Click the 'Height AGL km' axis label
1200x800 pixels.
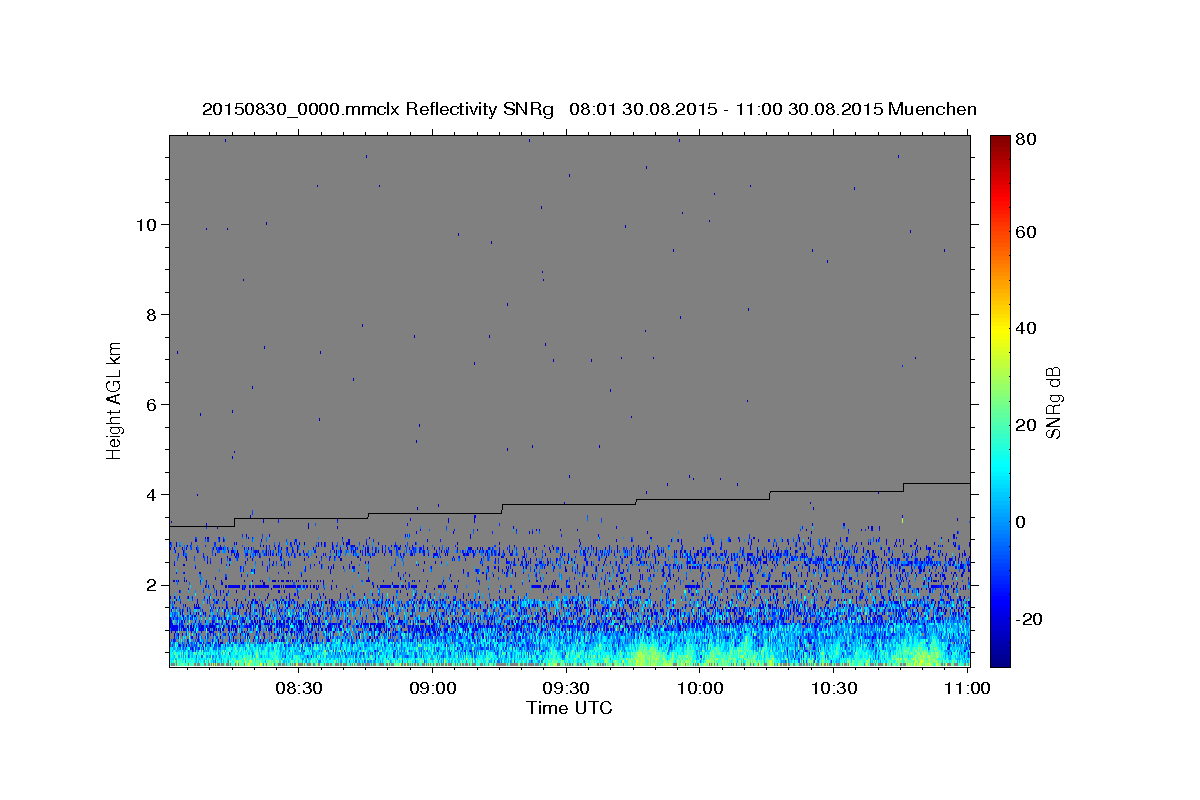coord(115,401)
